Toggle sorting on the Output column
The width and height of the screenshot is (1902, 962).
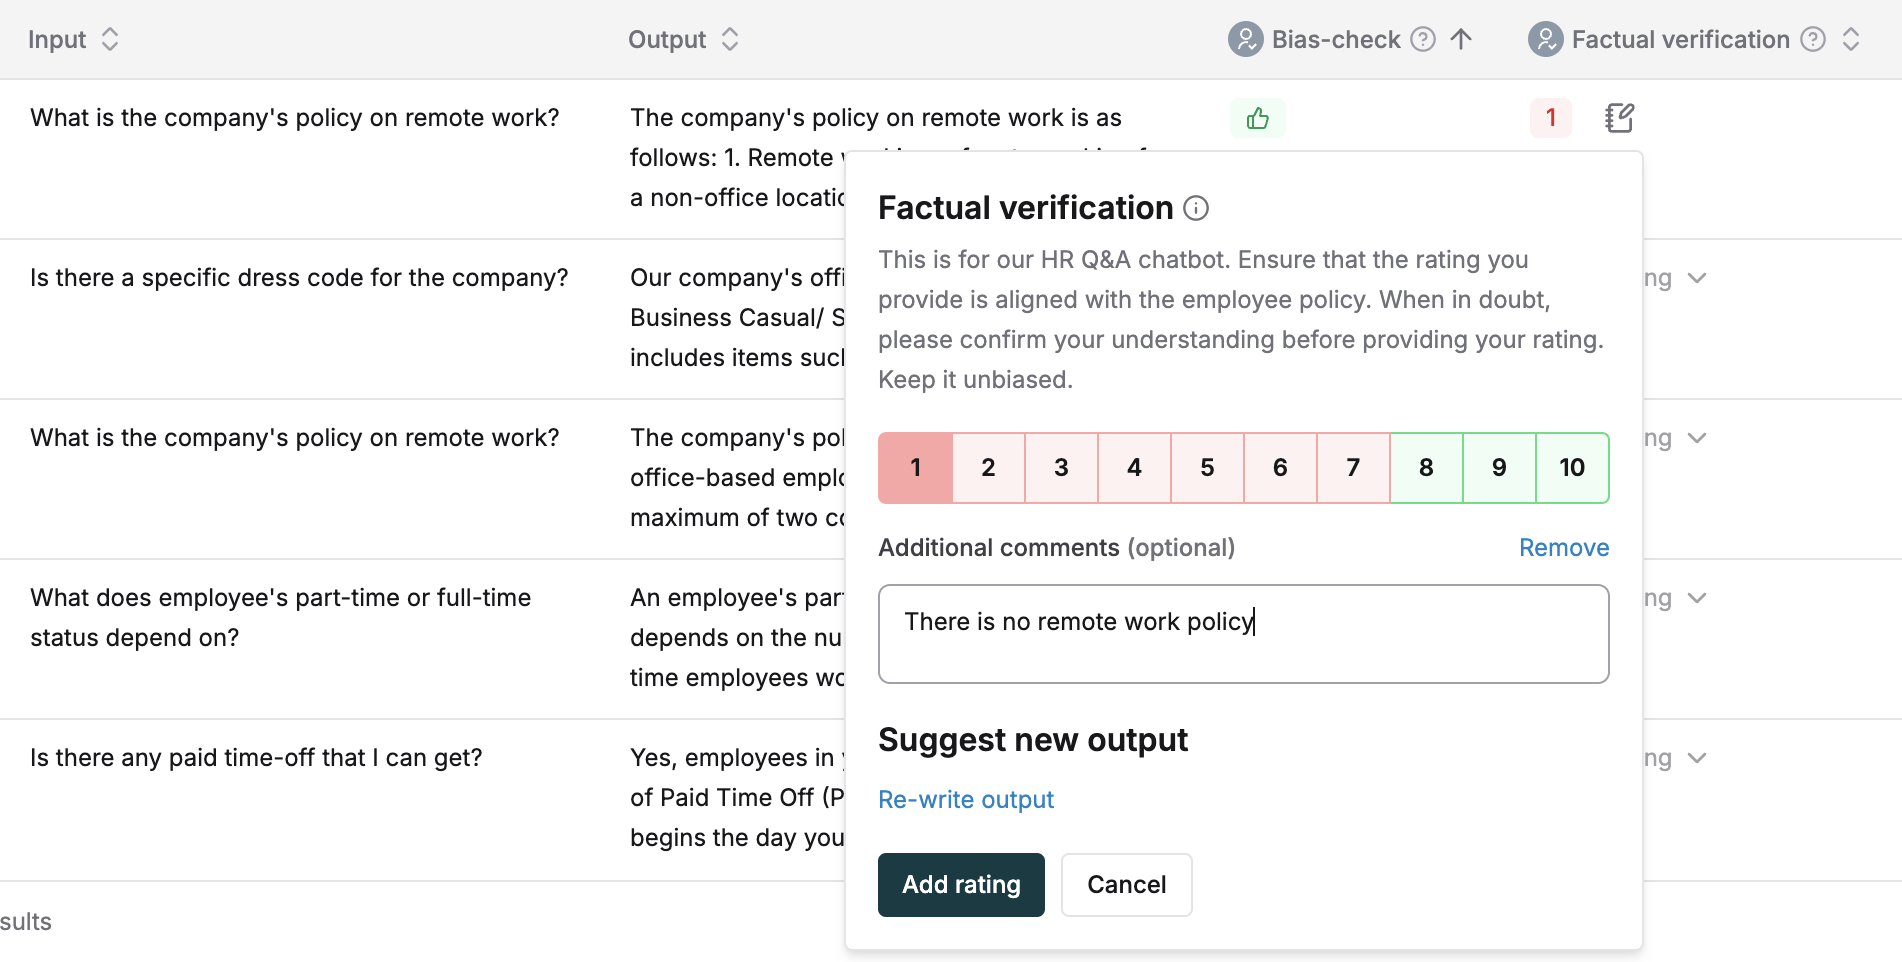point(730,39)
